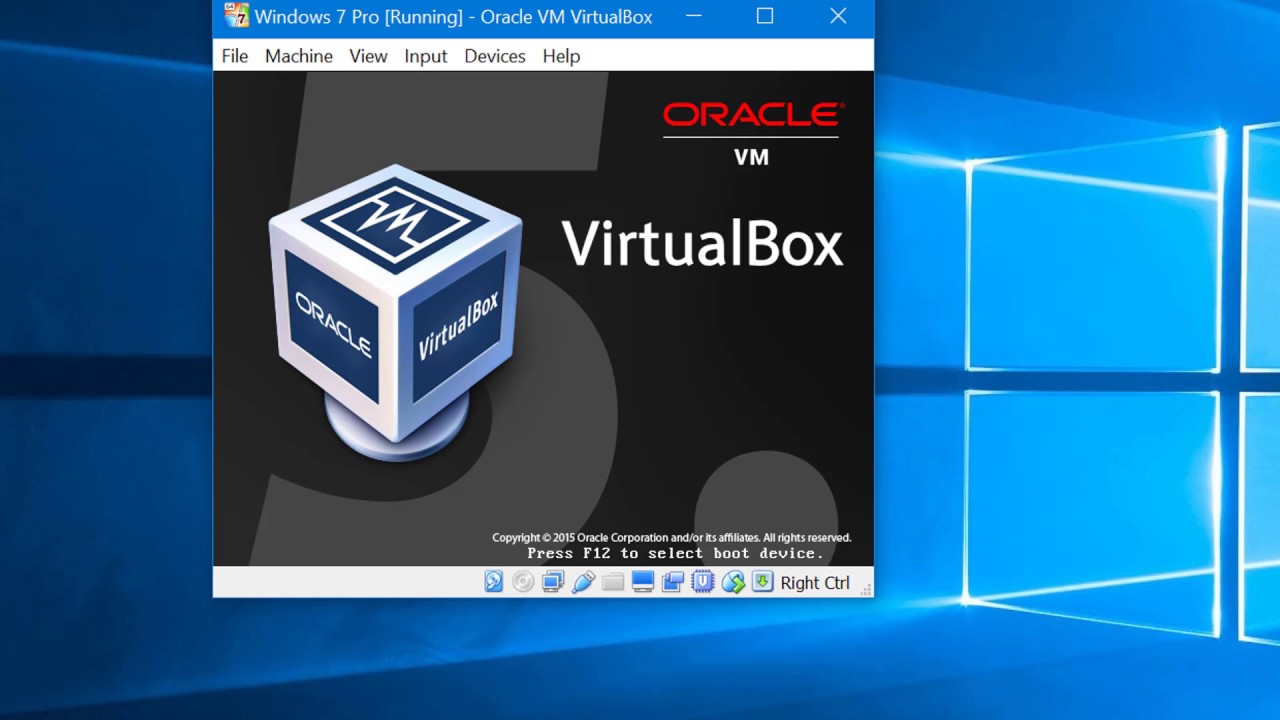Open the File menu

pos(235,56)
